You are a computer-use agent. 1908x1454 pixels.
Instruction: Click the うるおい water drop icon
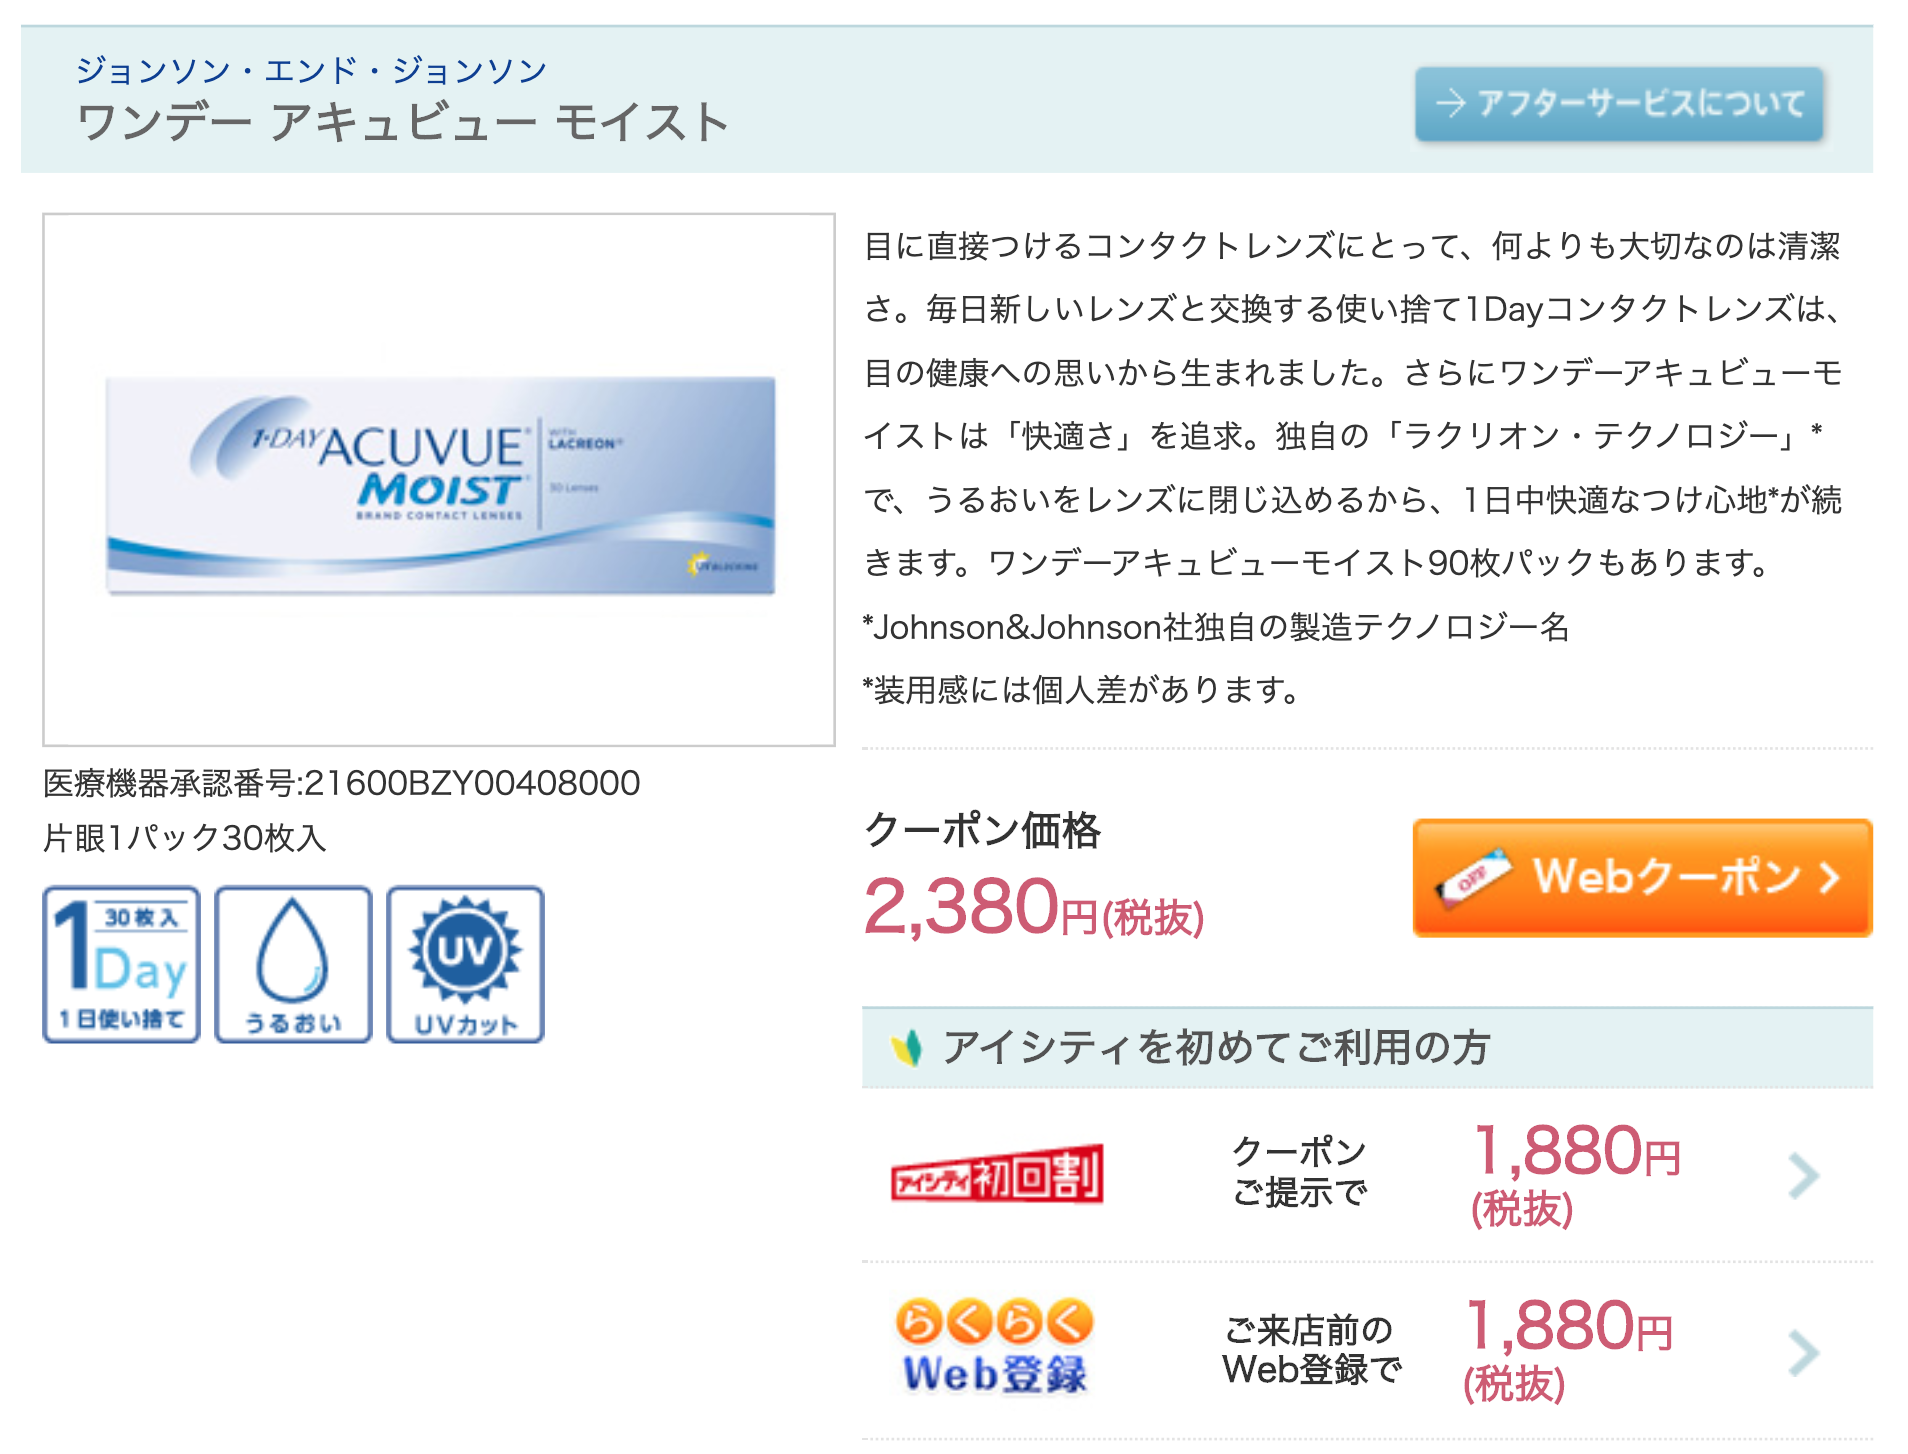click(x=293, y=964)
